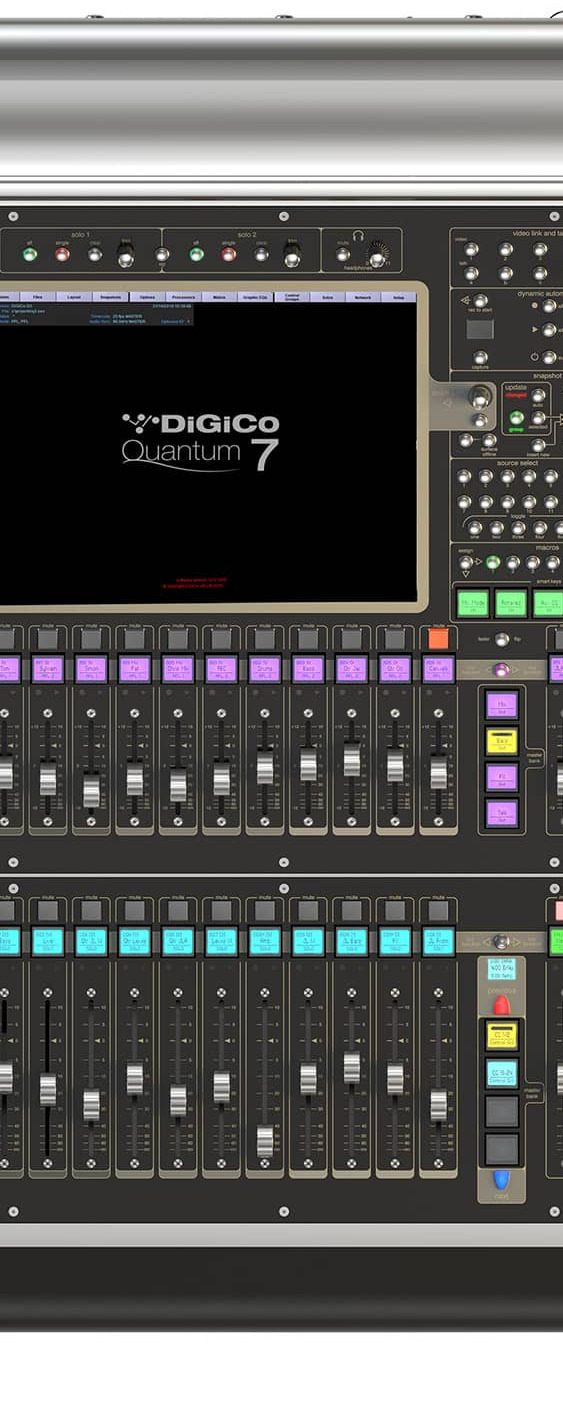Click the 'Live' channel fader handle in lower bank

tap(47, 1089)
